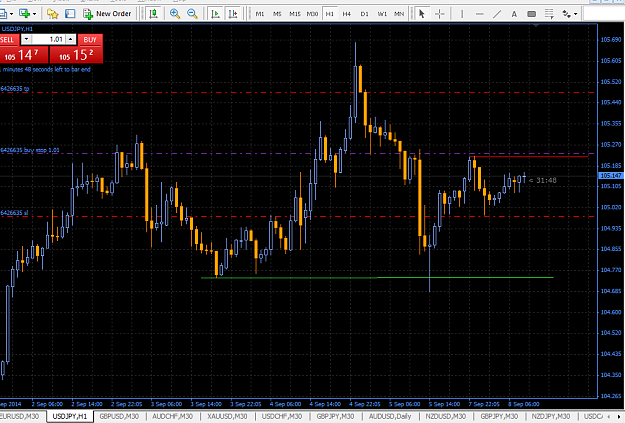
Task: Select the M1 timeframe
Action: [260, 14]
